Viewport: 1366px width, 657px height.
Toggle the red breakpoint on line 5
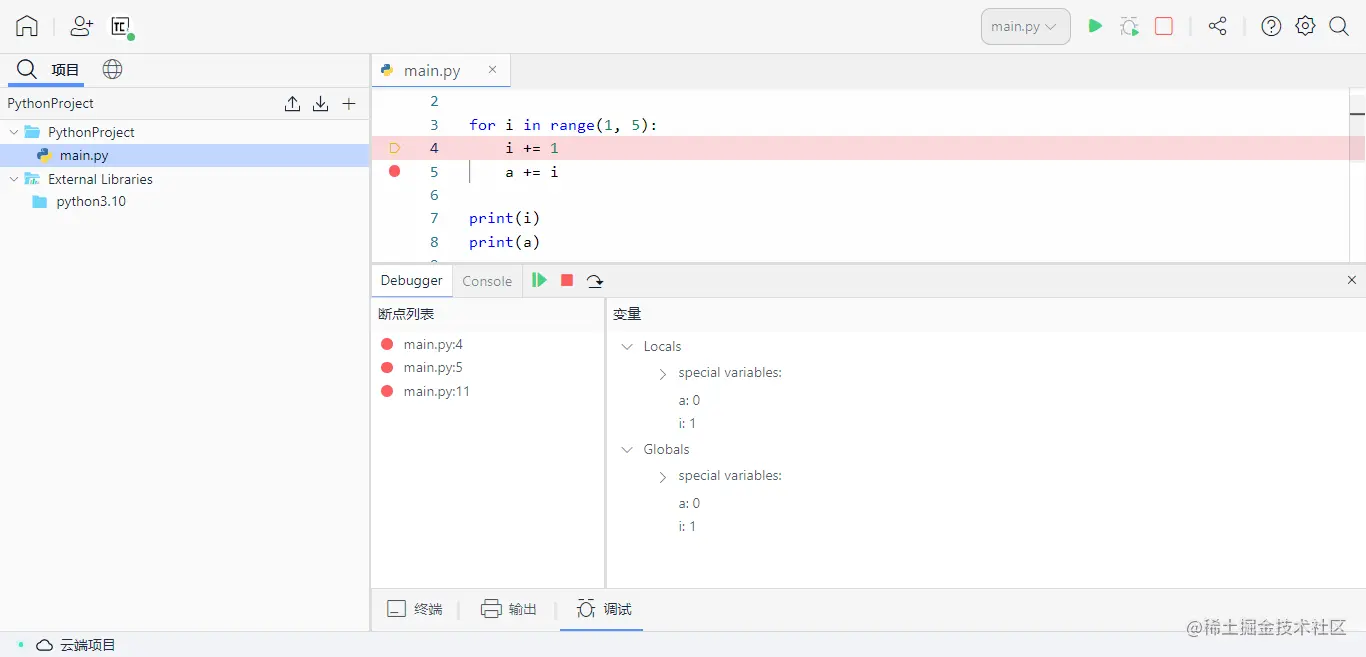click(x=394, y=171)
